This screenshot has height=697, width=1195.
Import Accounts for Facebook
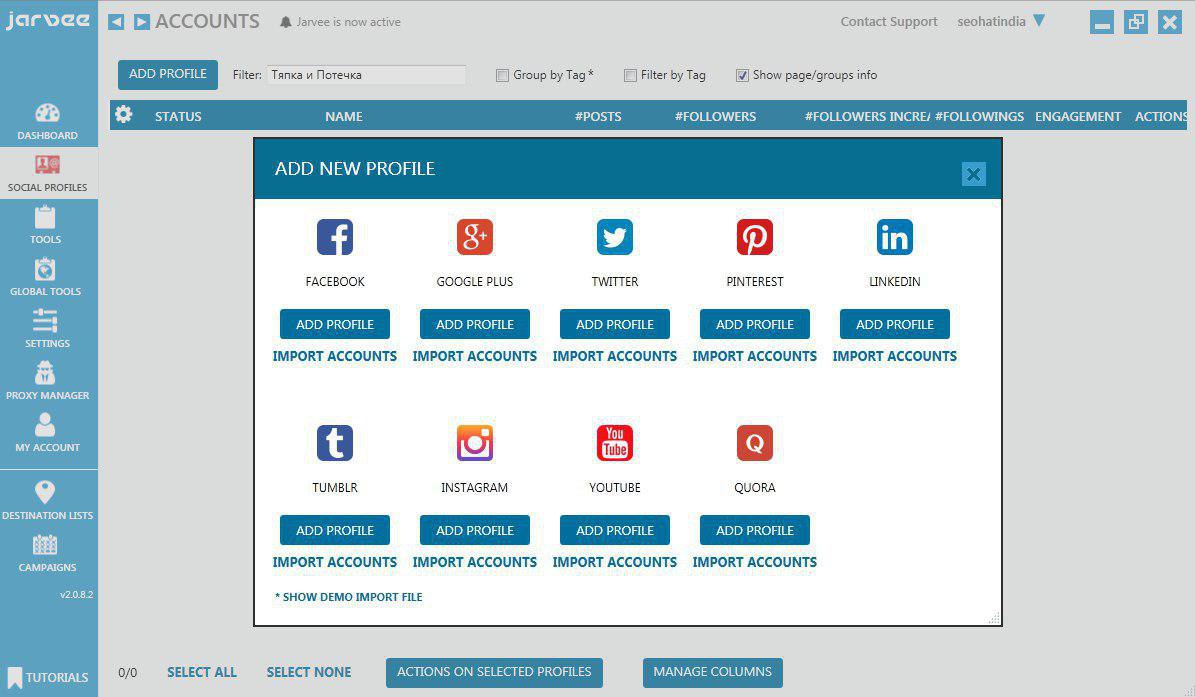coord(335,356)
